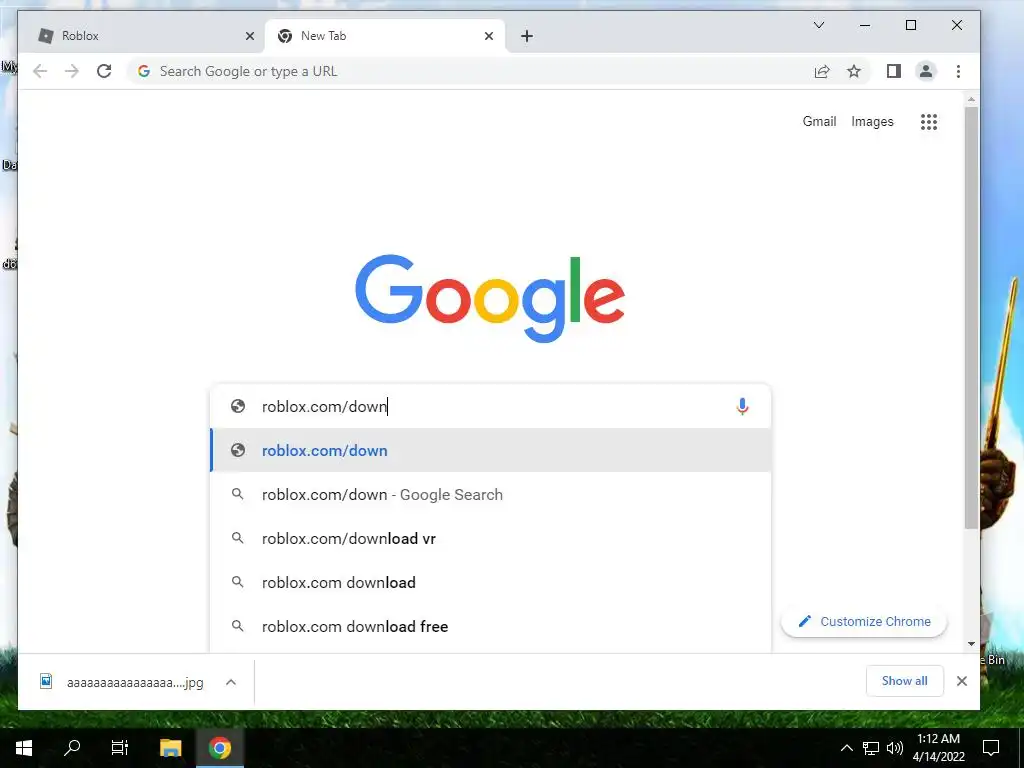Open the Chrome profile avatar
Screen dimensions: 1024x768
(x=926, y=71)
